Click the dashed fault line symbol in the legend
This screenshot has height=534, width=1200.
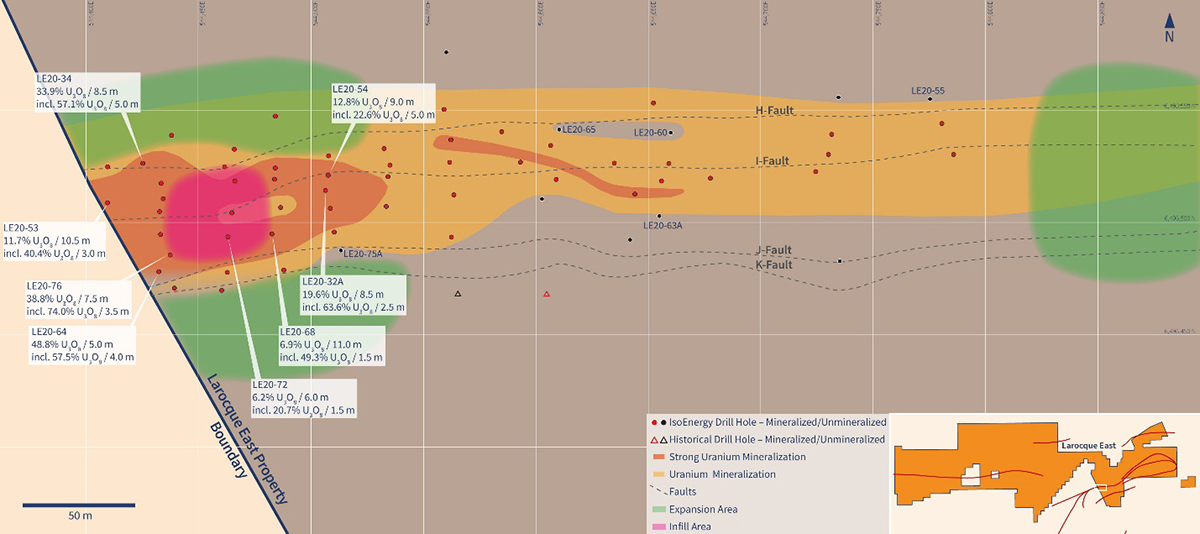(661, 492)
